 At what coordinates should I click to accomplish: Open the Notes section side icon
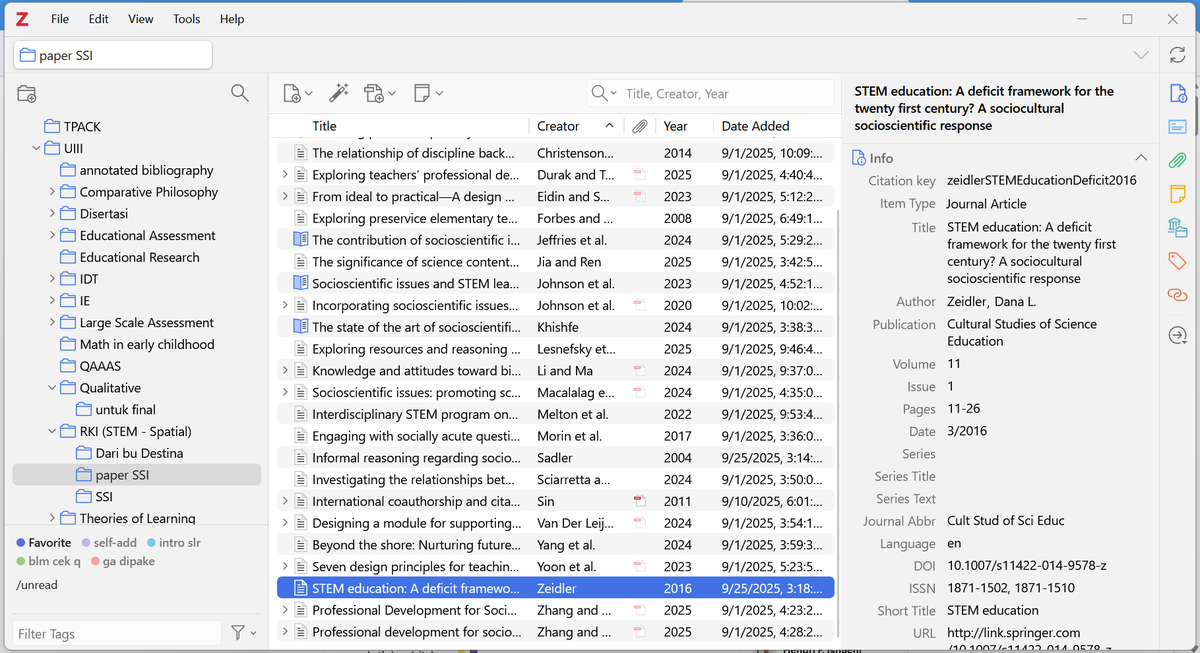click(x=1177, y=194)
